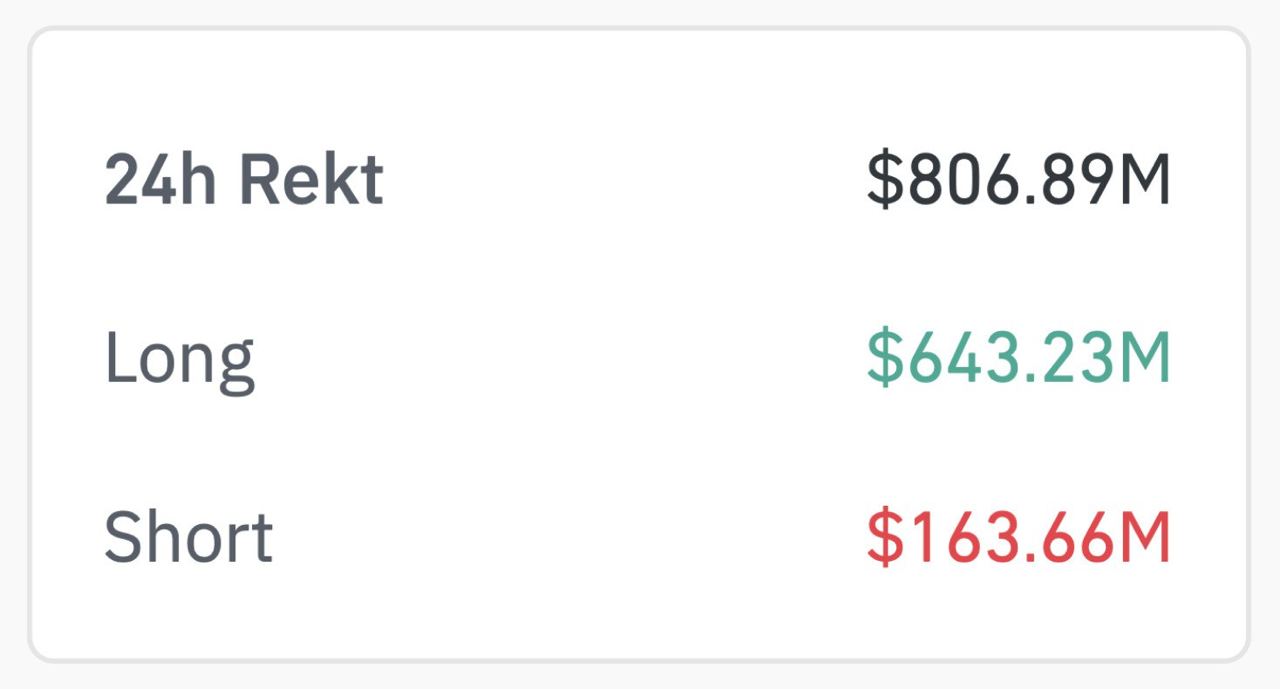The height and width of the screenshot is (689, 1280).
Task: Click the M suffix of $806.89M
Action: [x=1145, y=181]
